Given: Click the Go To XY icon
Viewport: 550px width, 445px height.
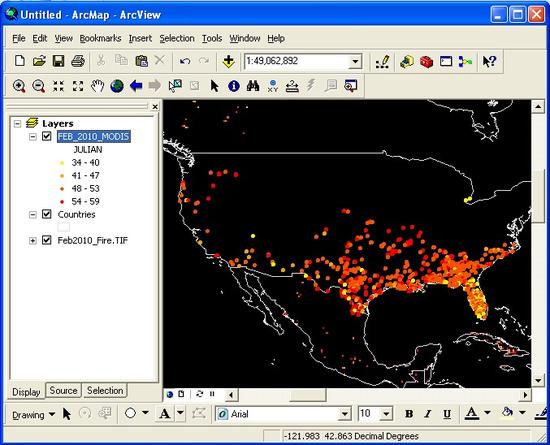Looking at the screenshot, I should click(x=273, y=86).
